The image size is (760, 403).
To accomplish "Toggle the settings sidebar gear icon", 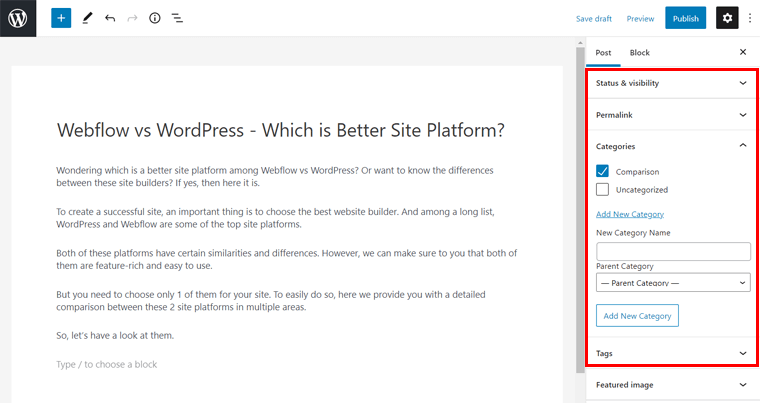I will pos(727,18).
